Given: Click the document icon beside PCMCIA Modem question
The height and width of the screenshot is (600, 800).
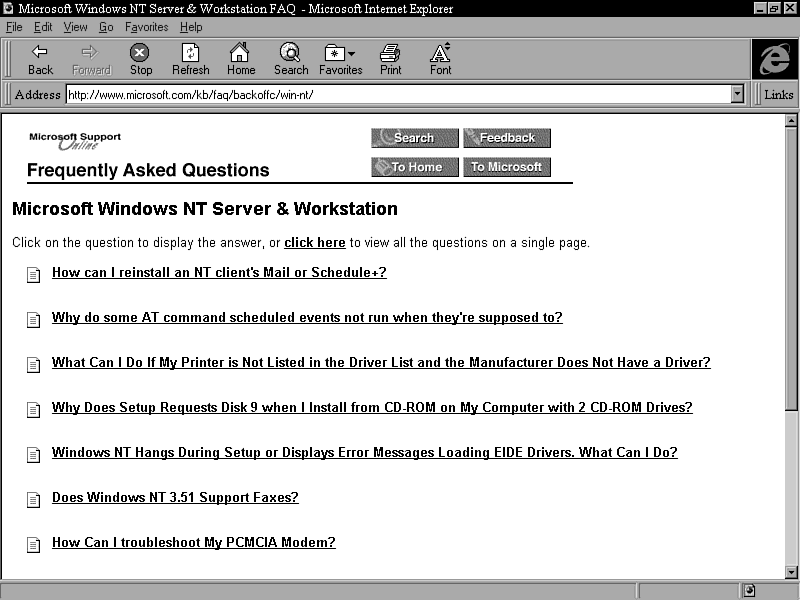Looking at the screenshot, I should coord(33,544).
